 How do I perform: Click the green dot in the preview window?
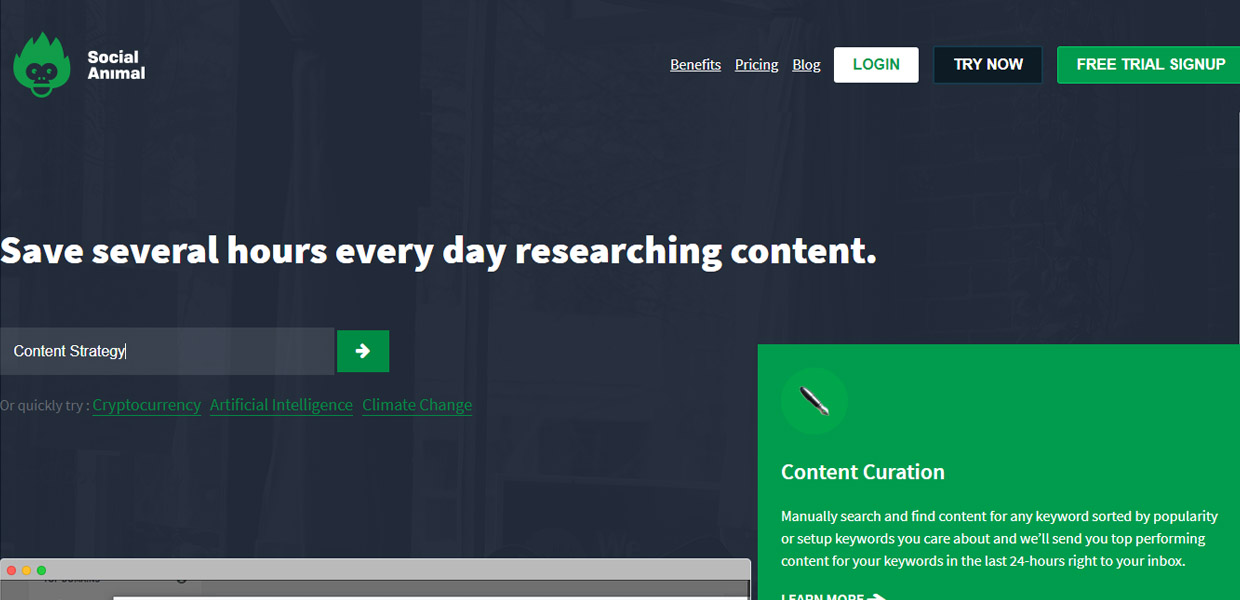(42, 570)
